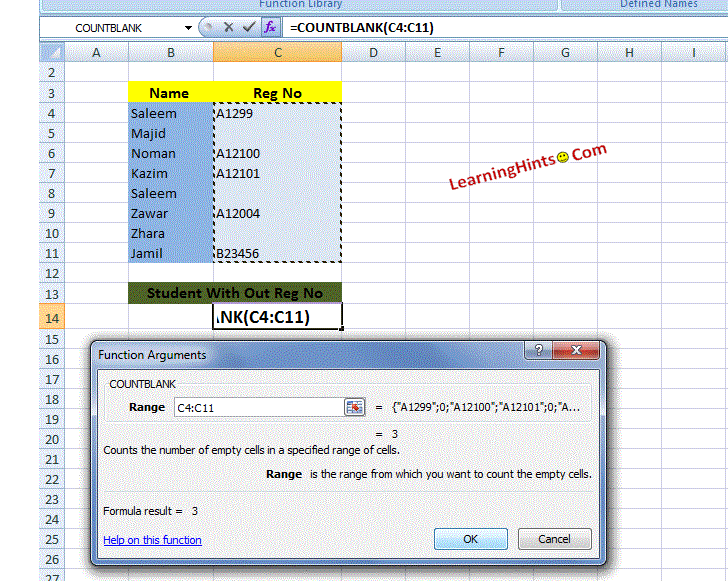Select the cell containing Noman
This screenshot has width=728, height=581.
[171, 153]
